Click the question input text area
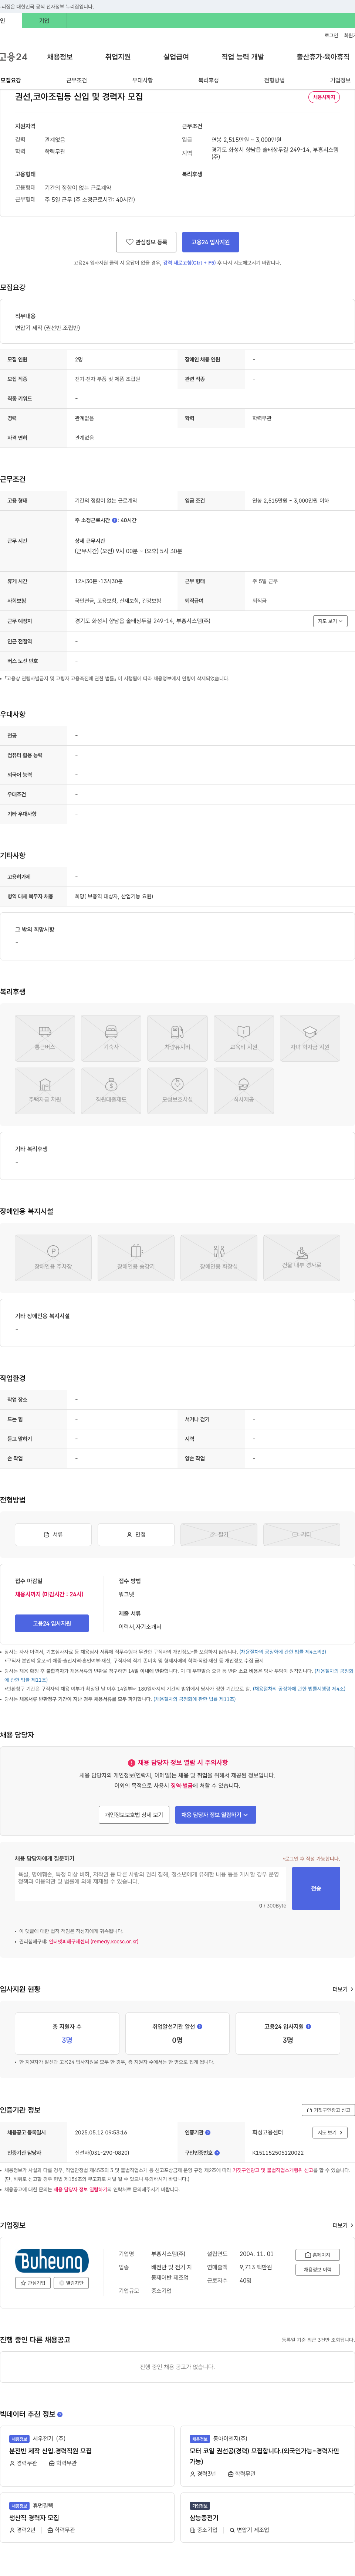Screen dimensions: 355x2576 pos(150,1884)
